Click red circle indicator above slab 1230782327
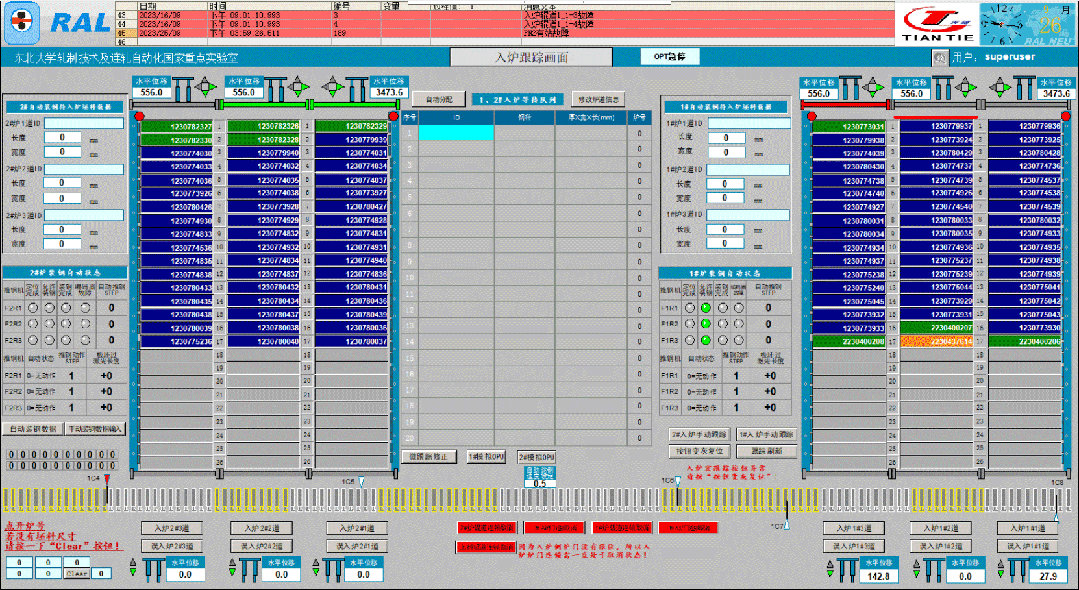This screenshot has width=1079, height=590. coord(140,116)
